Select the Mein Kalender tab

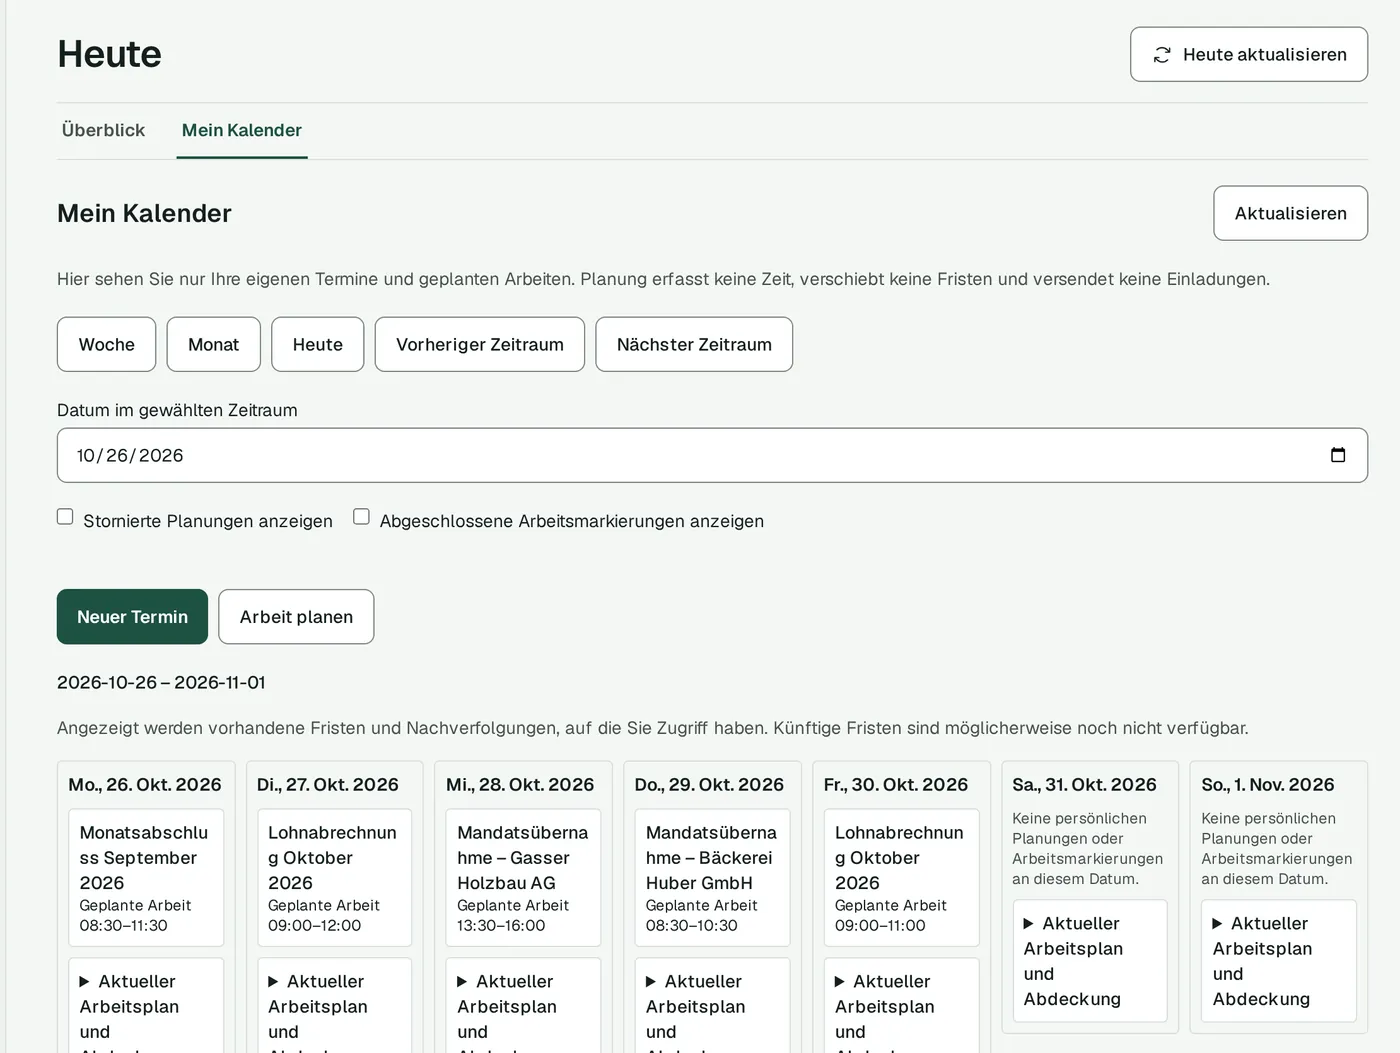click(x=242, y=130)
